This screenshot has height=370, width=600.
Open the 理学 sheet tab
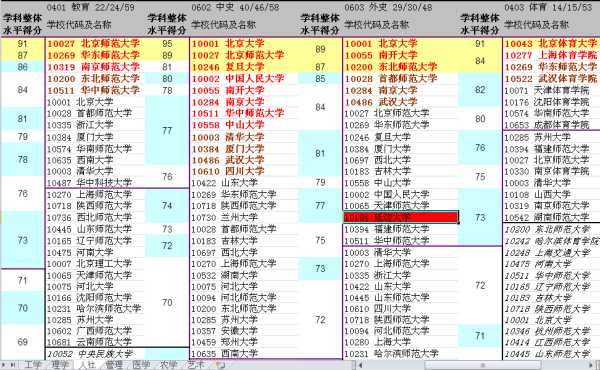coord(60,365)
